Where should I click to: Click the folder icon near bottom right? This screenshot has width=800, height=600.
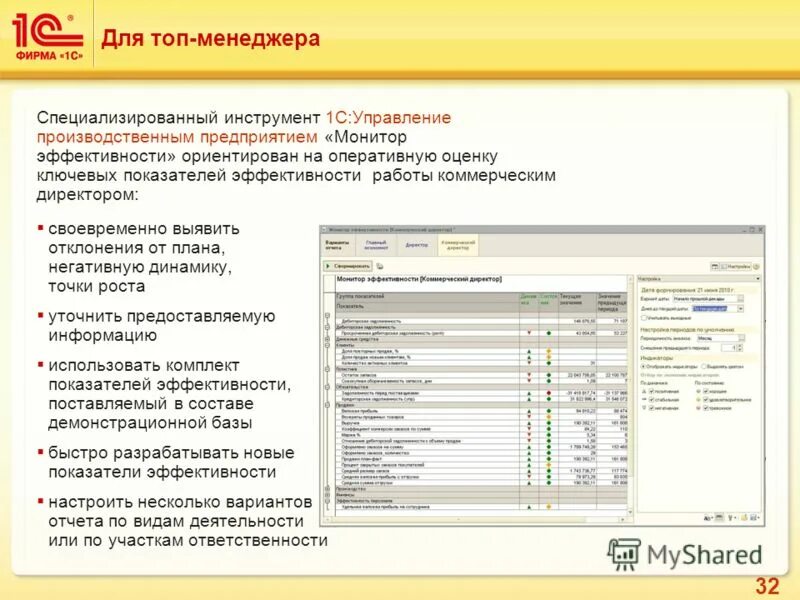[745, 517]
